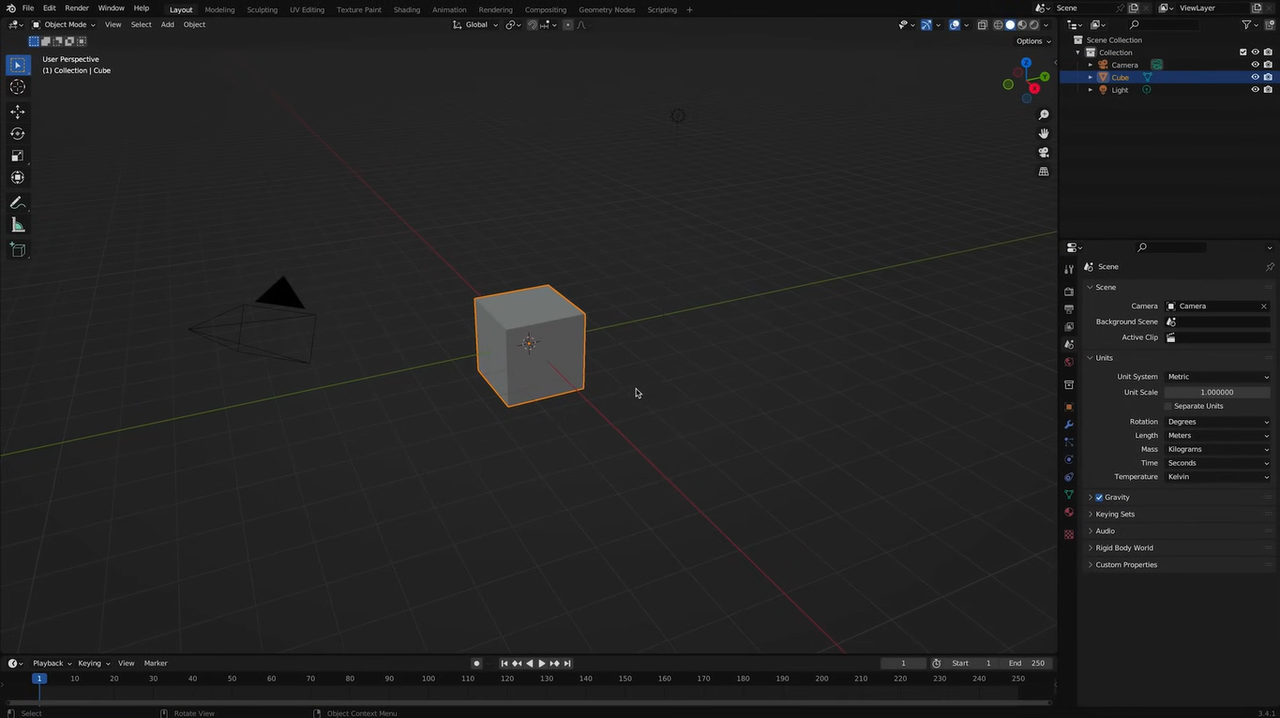Edit the Unit Scale value field

(1216, 391)
